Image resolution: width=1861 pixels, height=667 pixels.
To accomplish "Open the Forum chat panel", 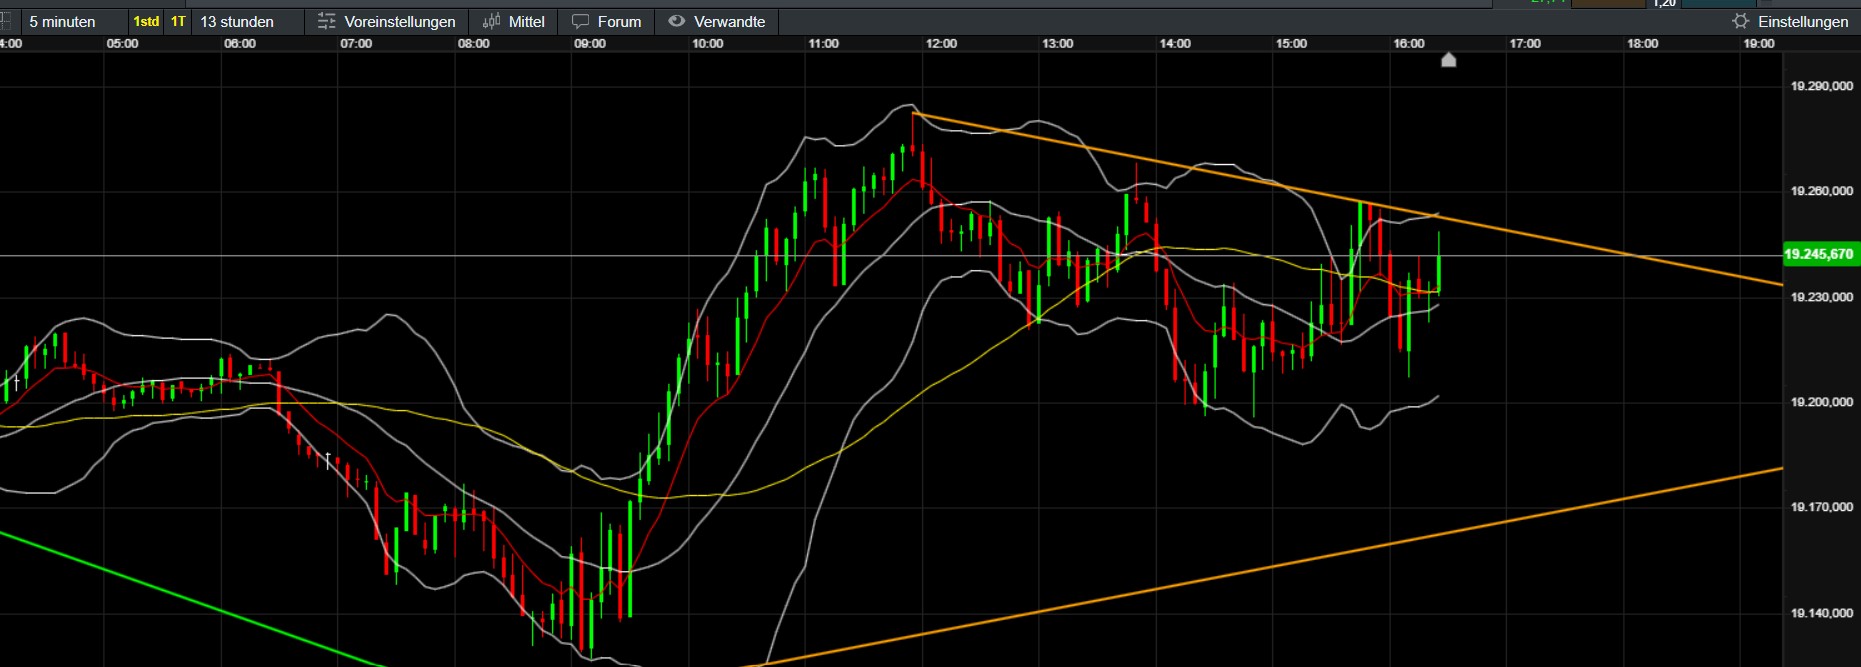I will click(606, 21).
